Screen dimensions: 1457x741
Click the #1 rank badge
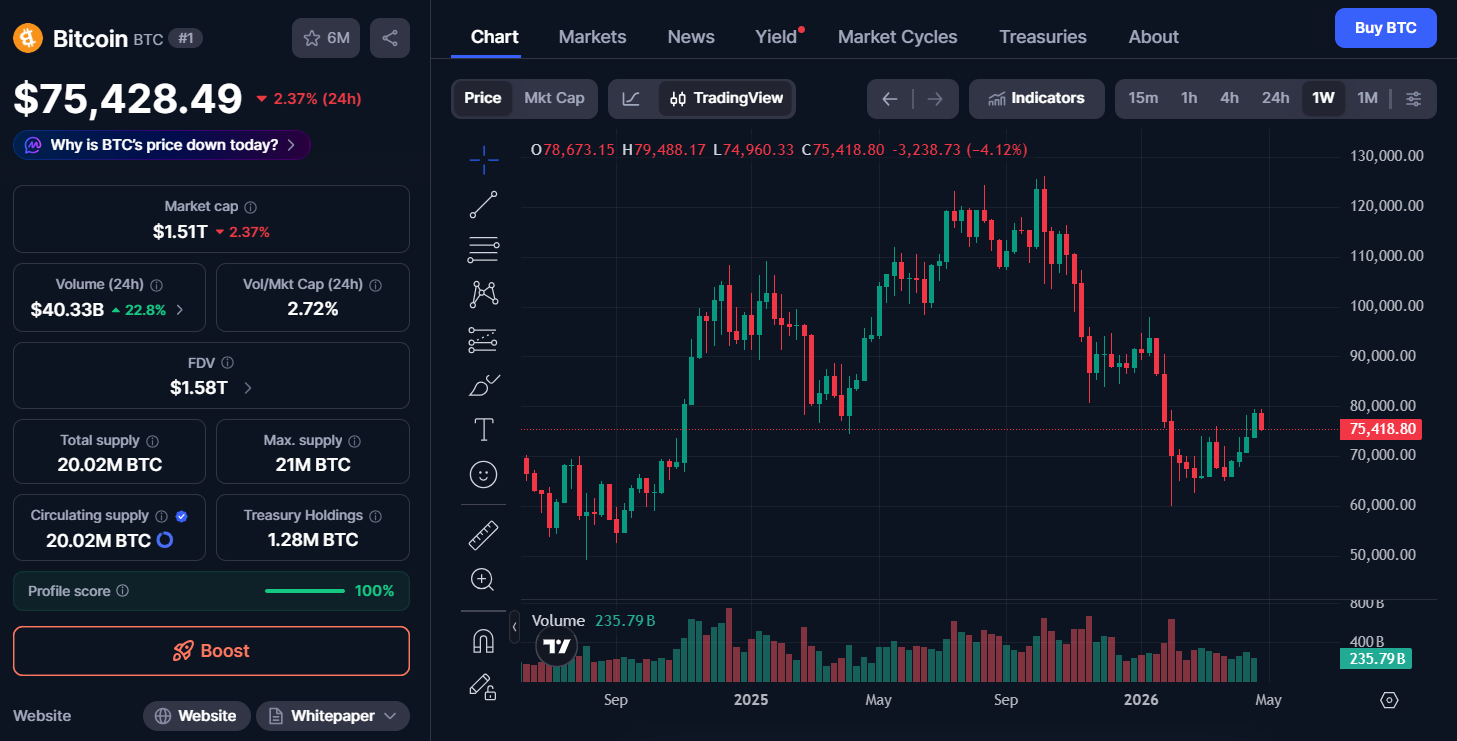186,38
